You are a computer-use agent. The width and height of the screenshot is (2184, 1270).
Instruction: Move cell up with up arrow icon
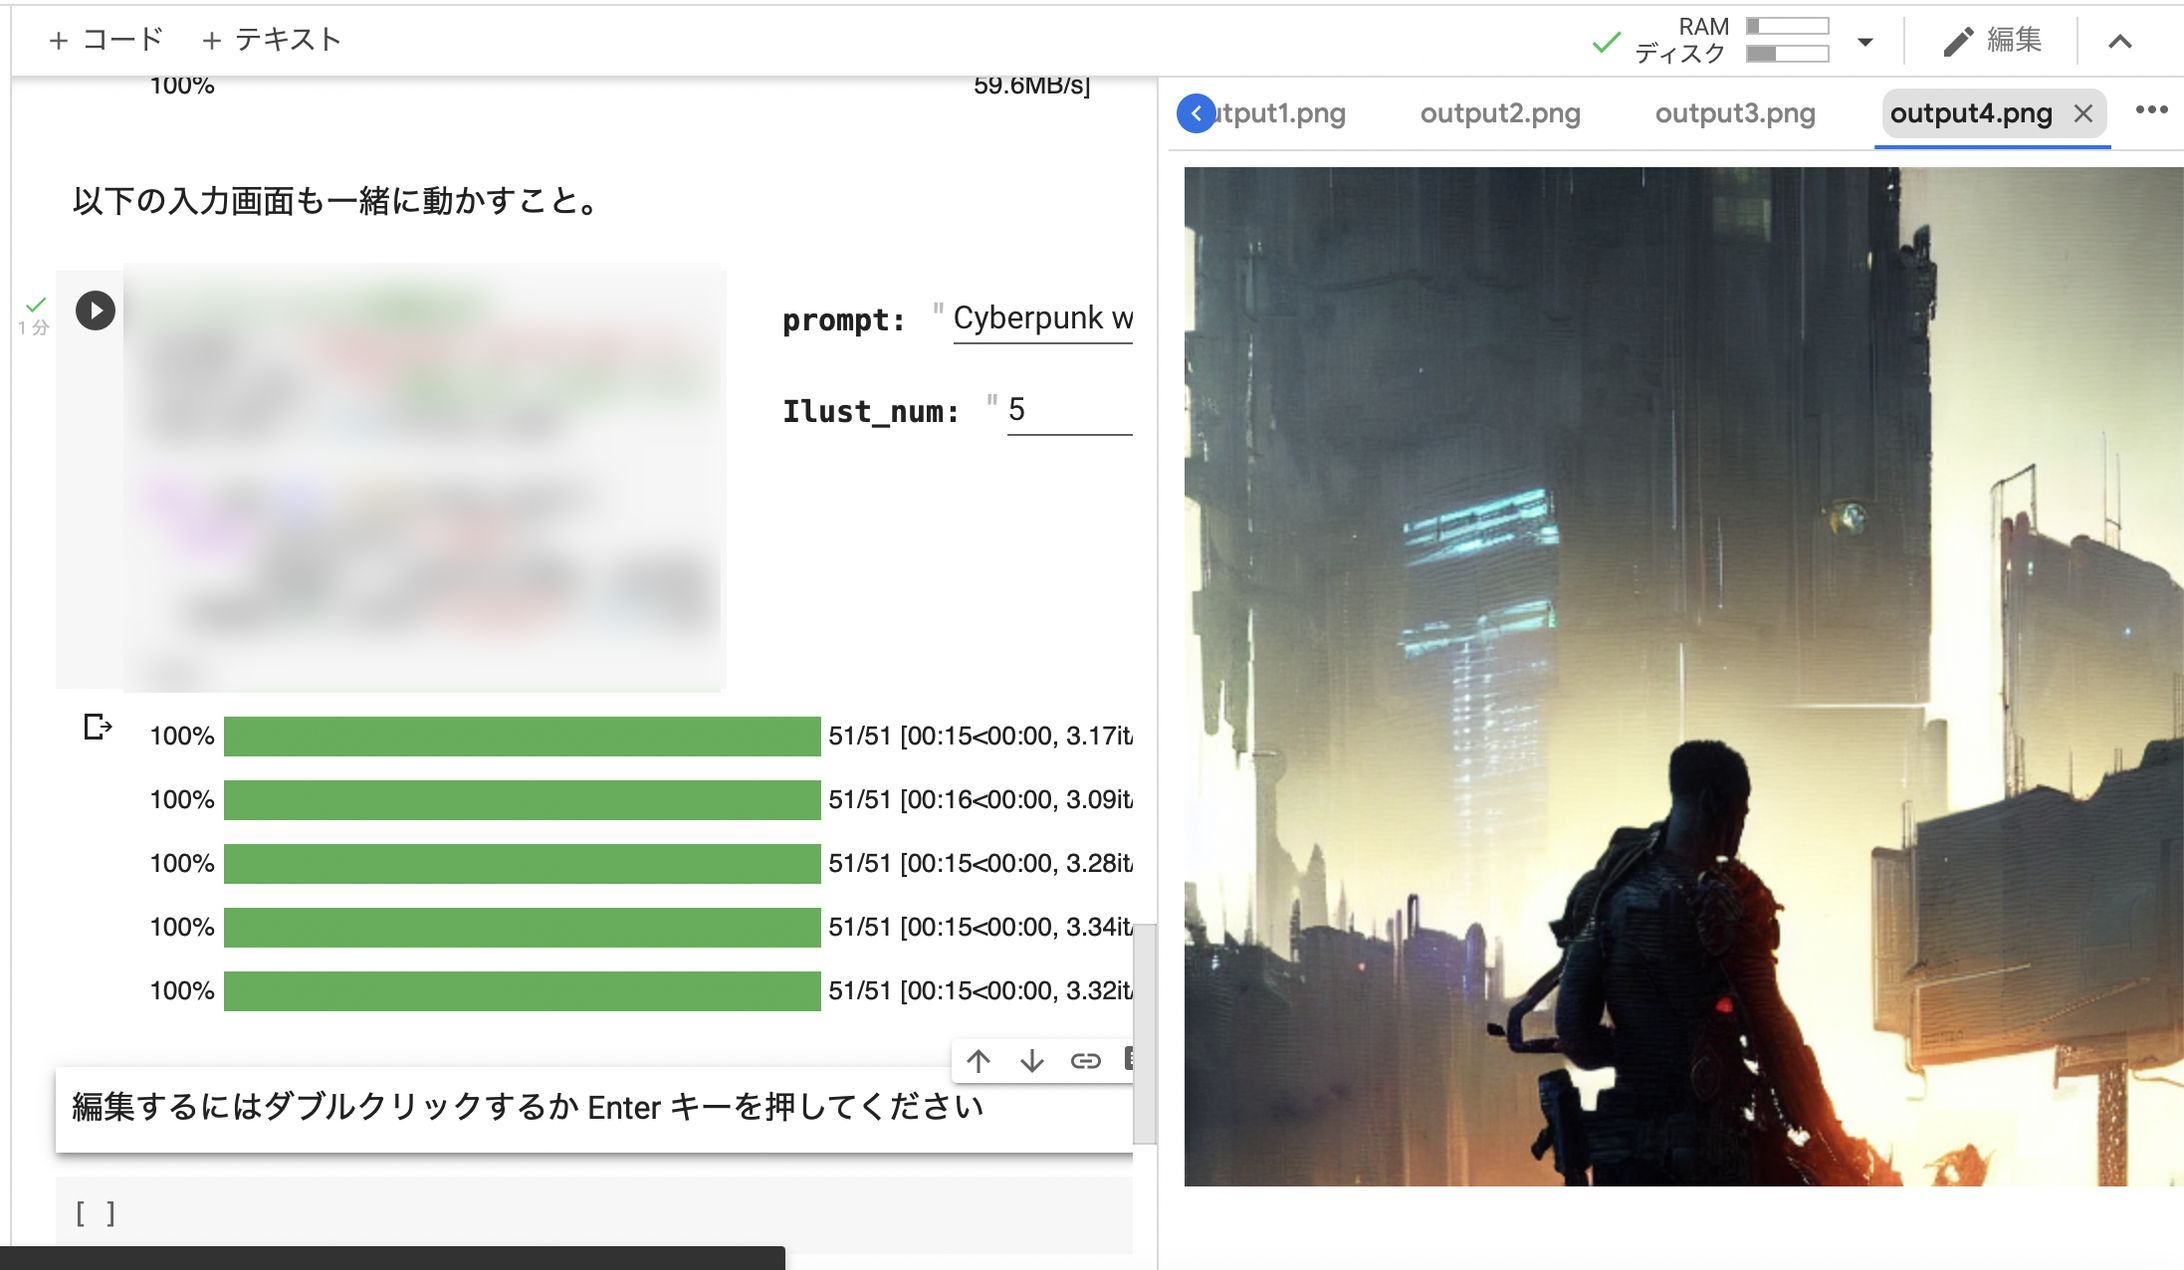pos(978,1061)
